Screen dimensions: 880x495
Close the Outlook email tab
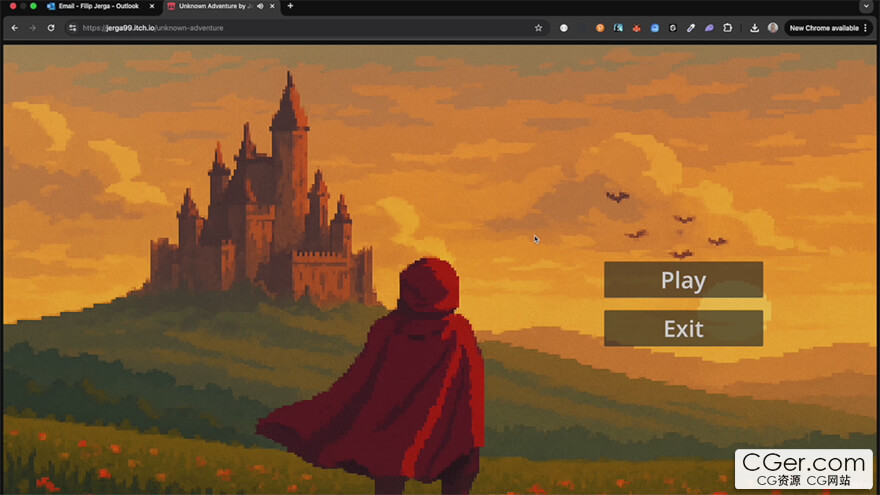152,6
